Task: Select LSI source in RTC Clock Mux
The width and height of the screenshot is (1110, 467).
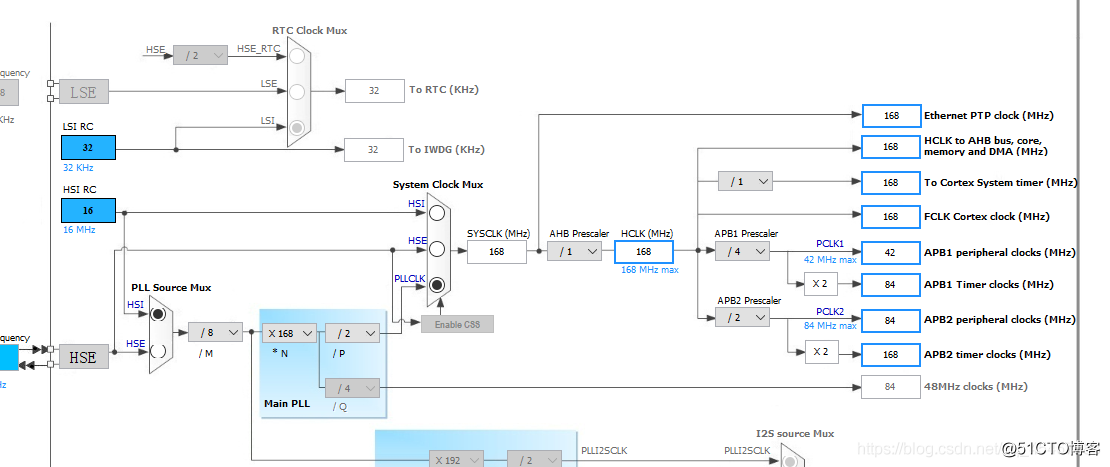Action: 297,127
